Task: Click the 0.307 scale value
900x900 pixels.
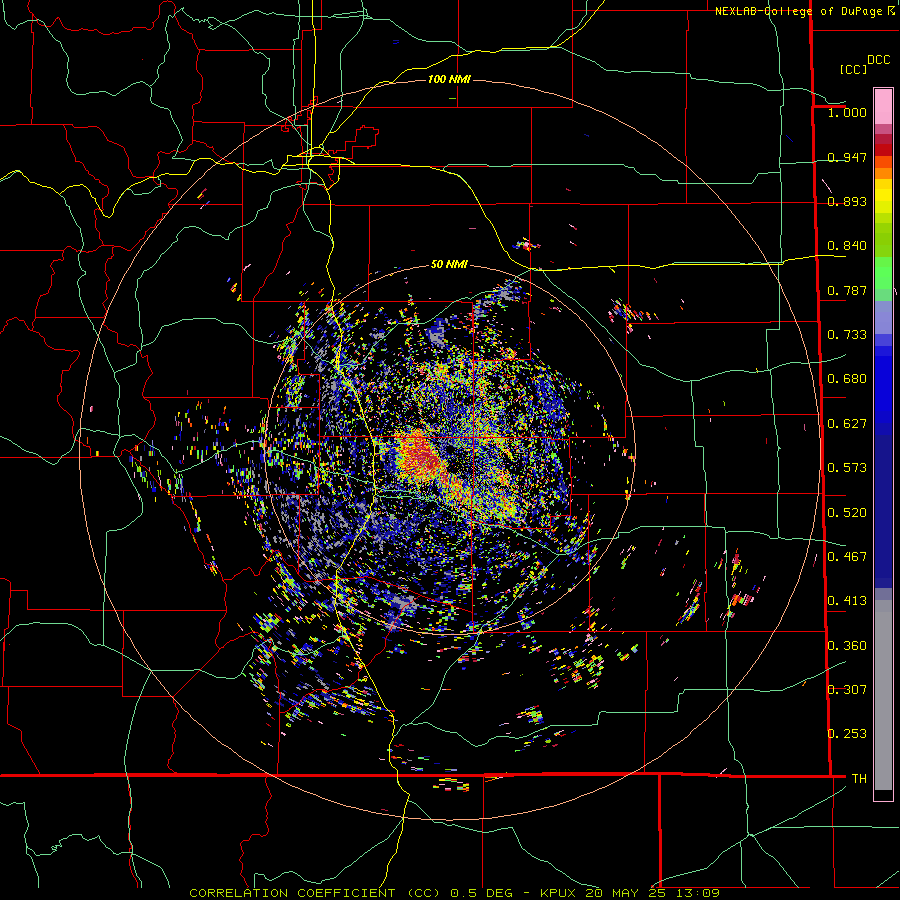Action: (847, 689)
